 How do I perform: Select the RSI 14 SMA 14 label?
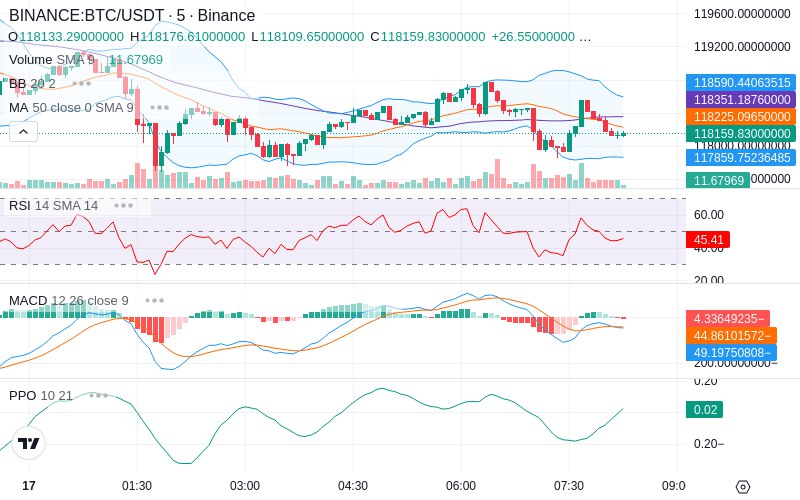click(x=53, y=206)
